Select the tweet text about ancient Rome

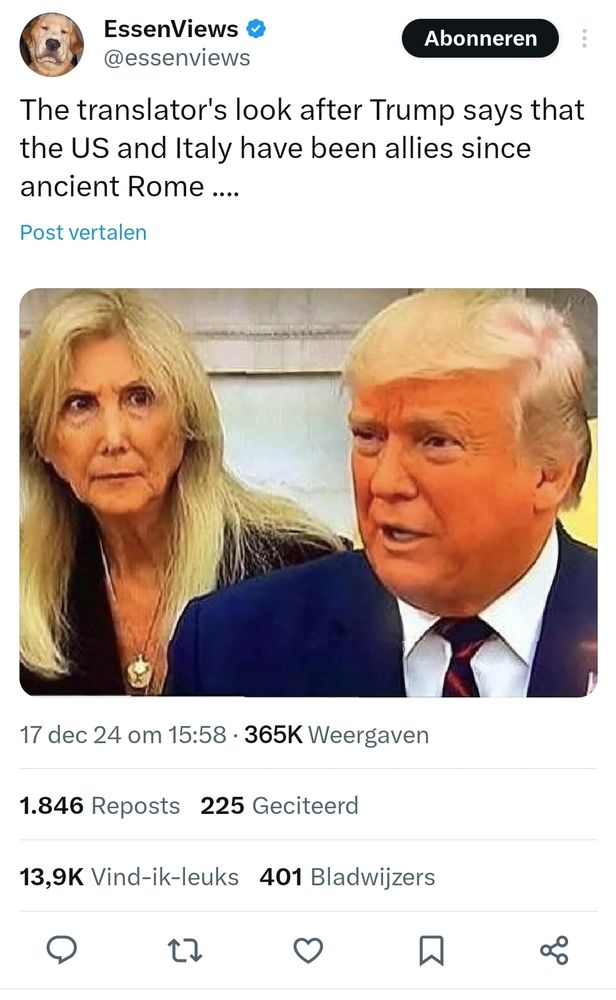tap(302, 148)
